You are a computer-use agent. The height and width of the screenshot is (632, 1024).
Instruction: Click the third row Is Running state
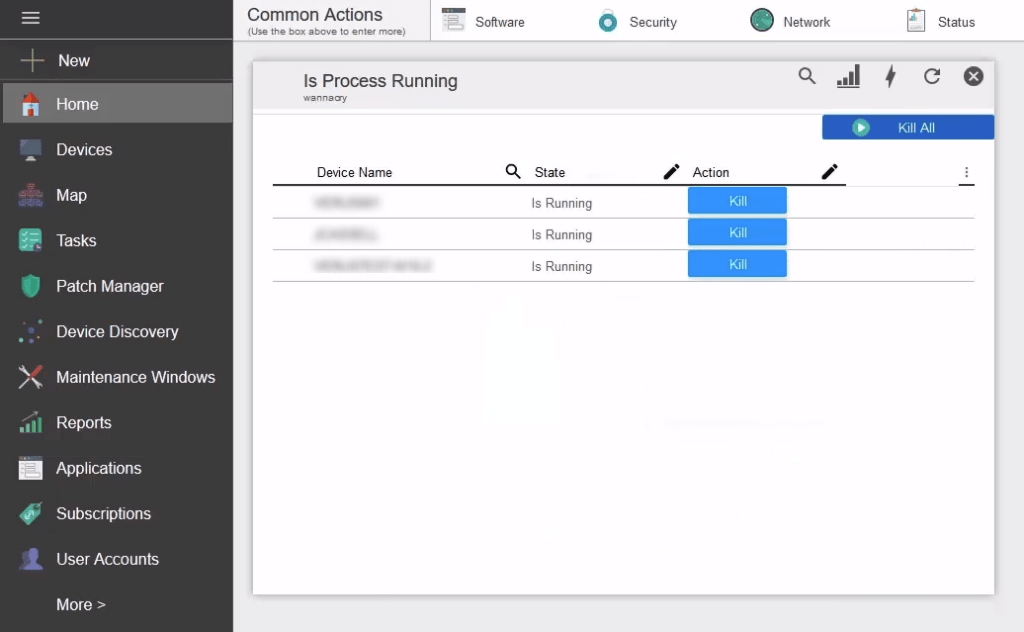pyautogui.click(x=562, y=266)
